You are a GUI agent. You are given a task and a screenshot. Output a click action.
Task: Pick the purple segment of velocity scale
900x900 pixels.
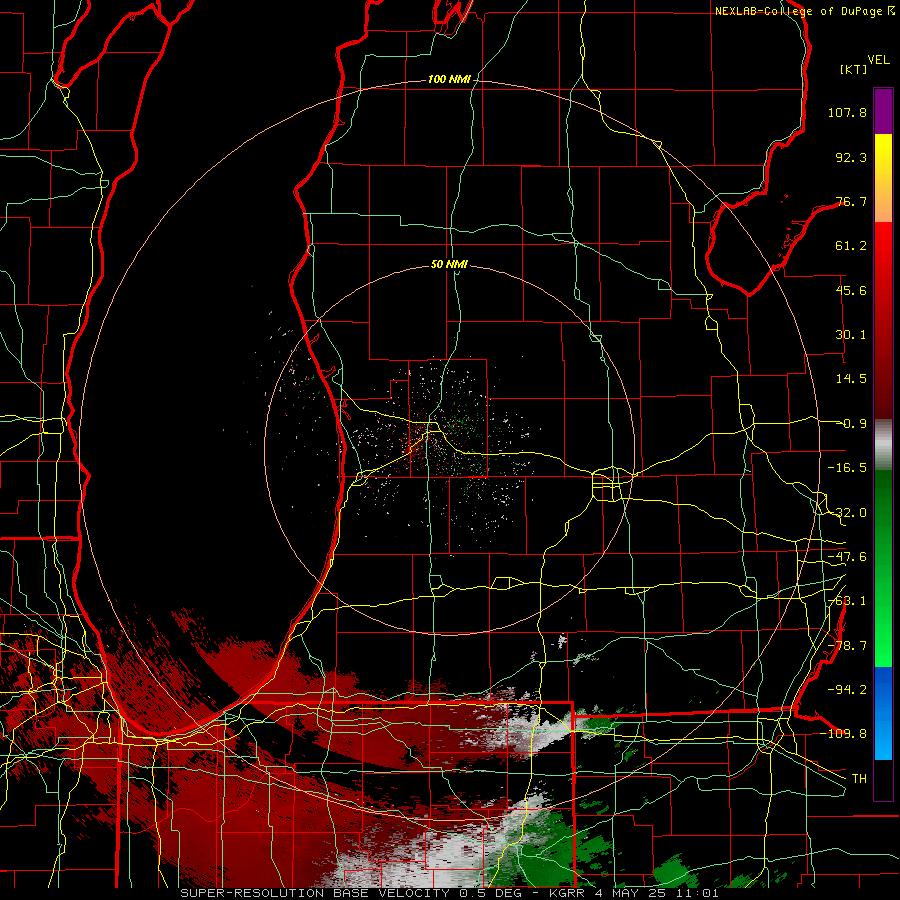click(x=883, y=111)
